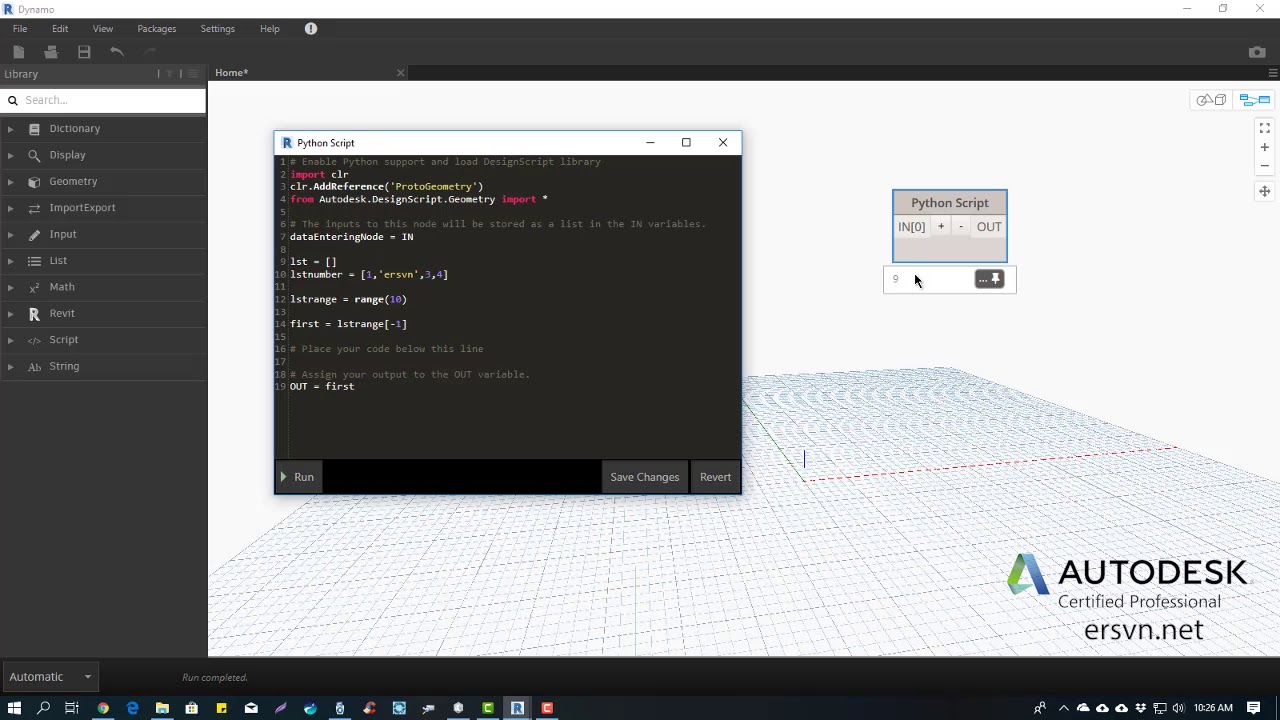Toggle the Pan mode icon
1280x720 pixels.
pos(1265,191)
